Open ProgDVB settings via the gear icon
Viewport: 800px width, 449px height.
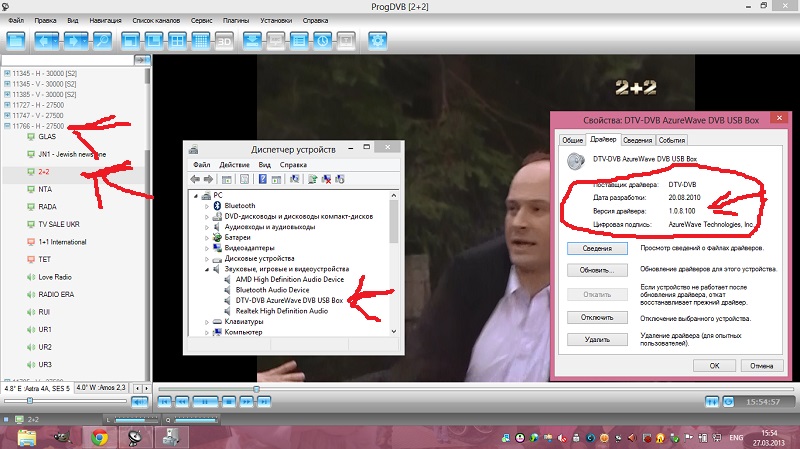tap(378, 40)
